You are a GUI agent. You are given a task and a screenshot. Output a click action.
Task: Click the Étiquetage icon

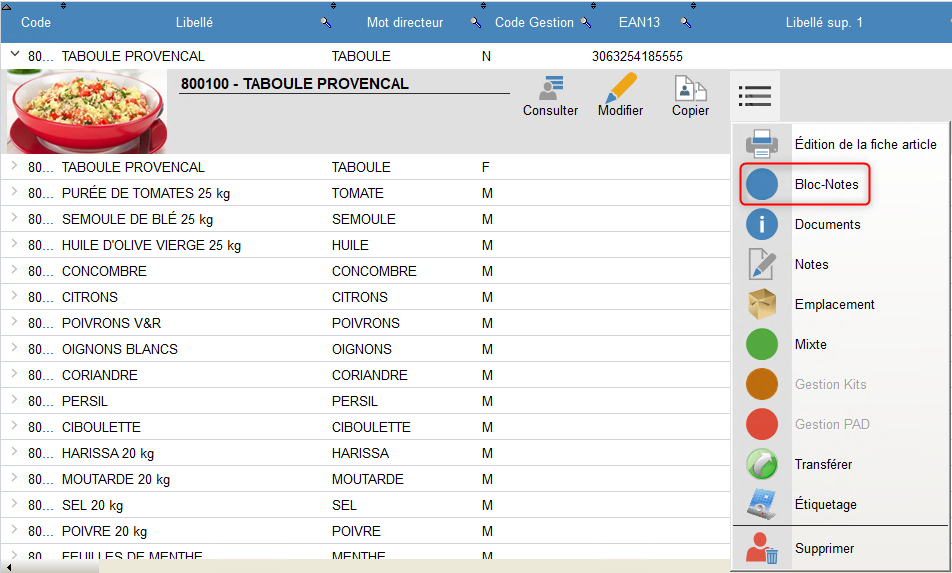pyautogui.click(x=762, y=504)
